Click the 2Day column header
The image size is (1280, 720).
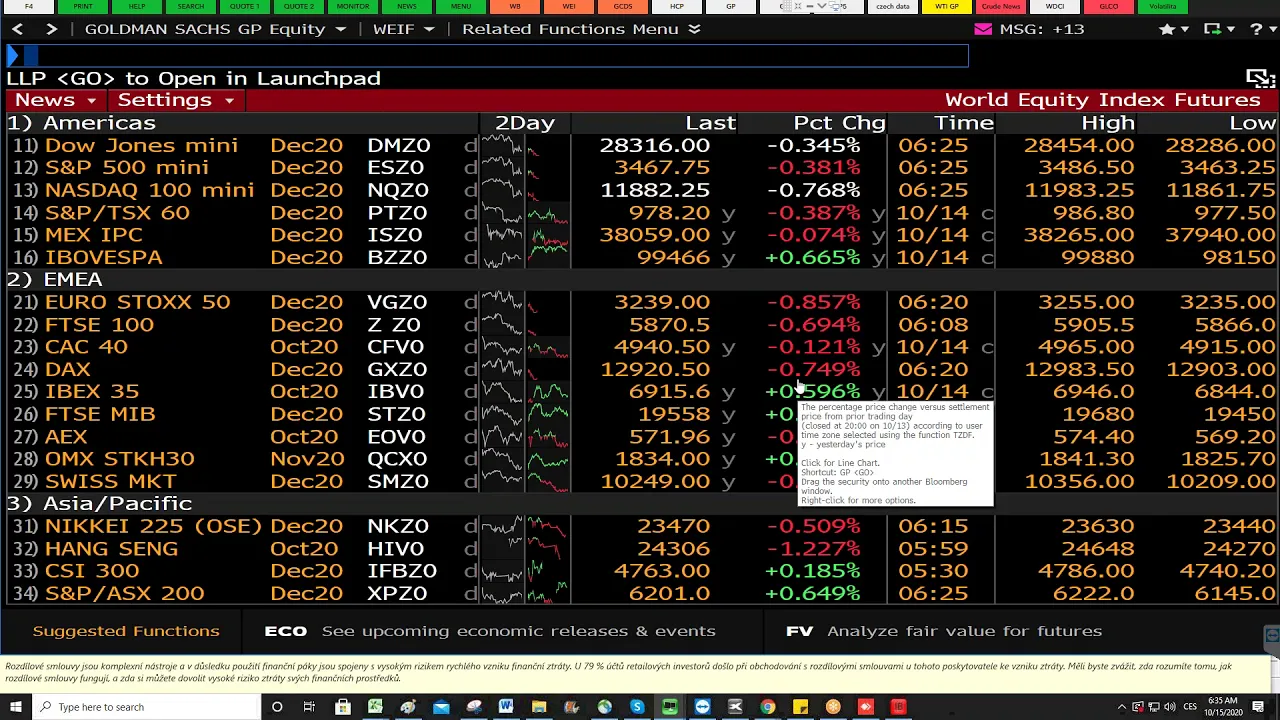point(525,123)
